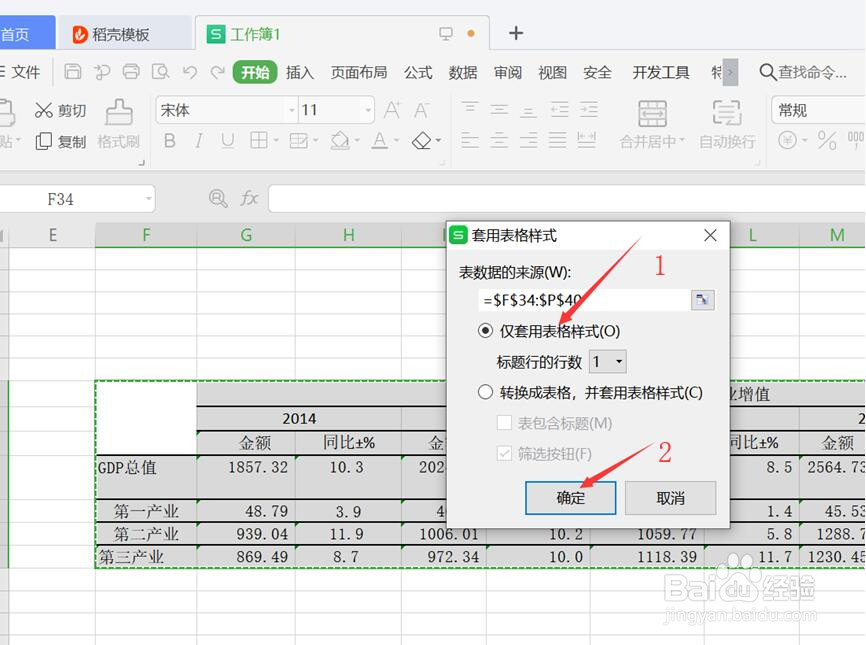Switch to 插入 ribbon tab
This screenshot has height=645, width=866.
pos(299,72)
